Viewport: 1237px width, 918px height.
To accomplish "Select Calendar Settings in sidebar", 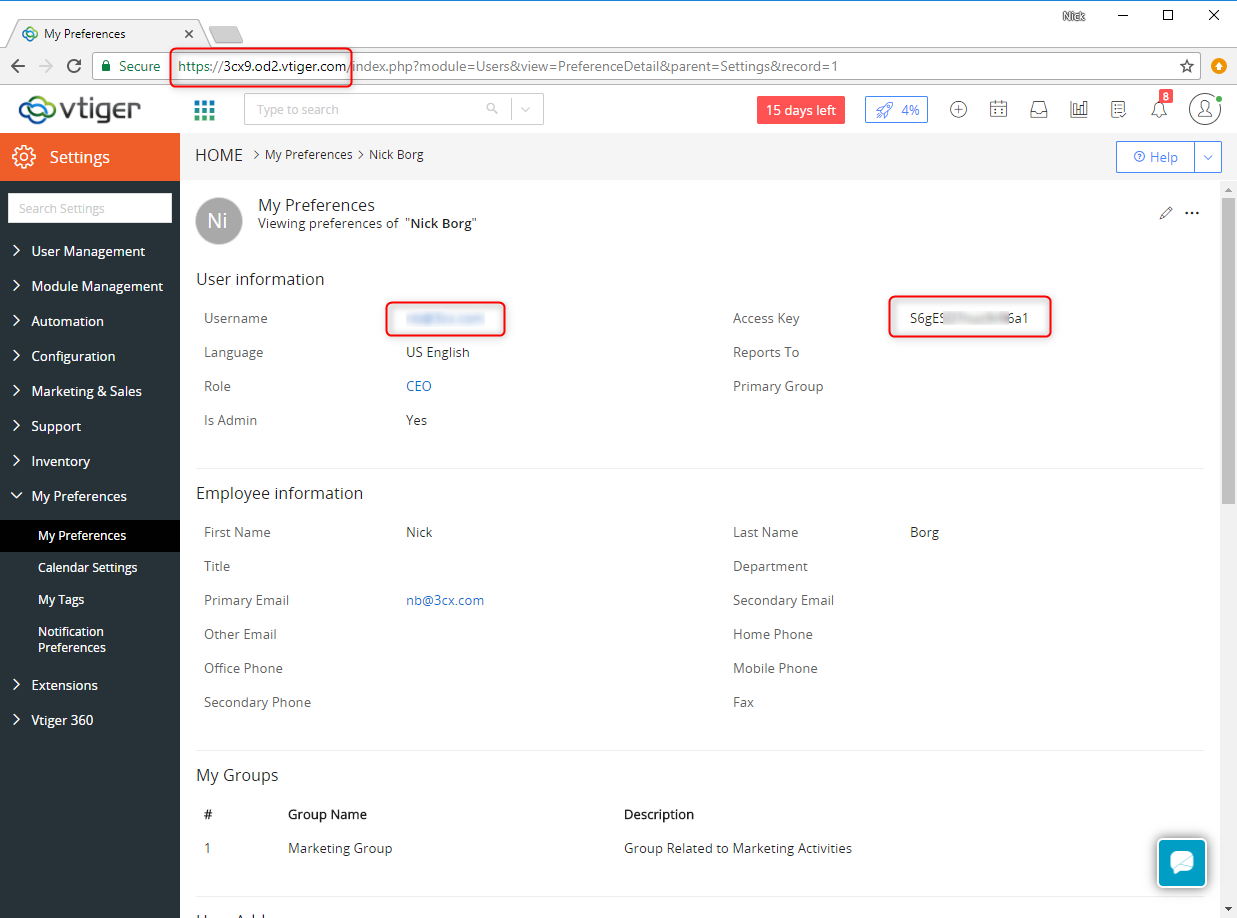I will pos(88,567).
